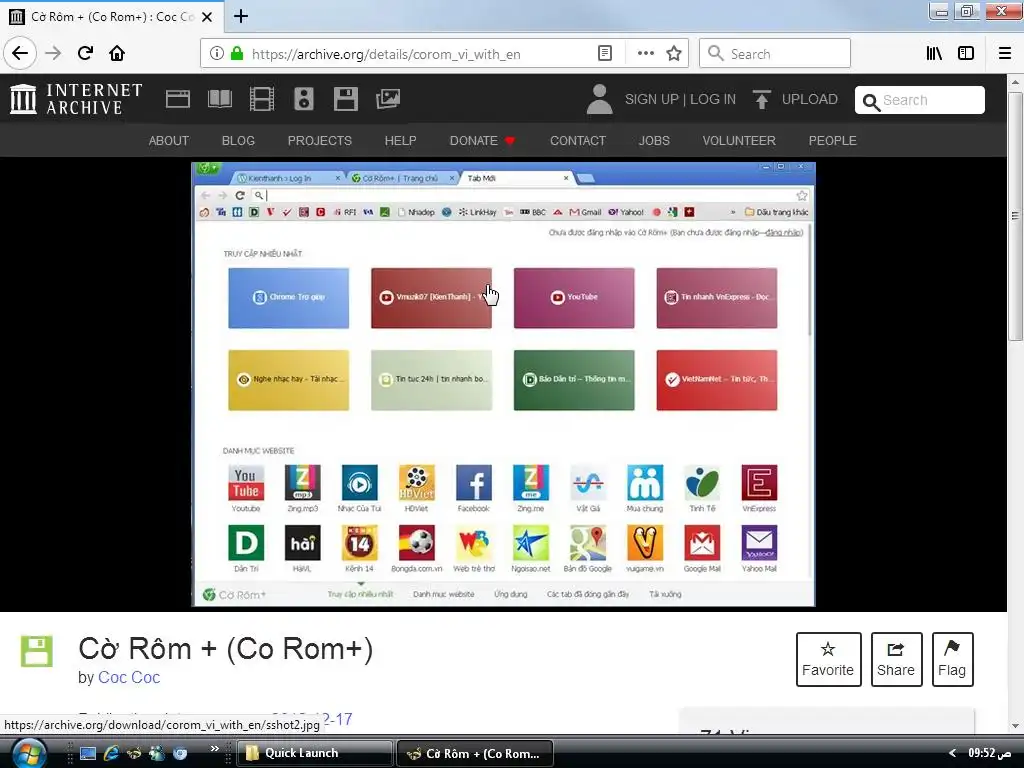Open the BLOG menu item

click(x=238, y=140)
